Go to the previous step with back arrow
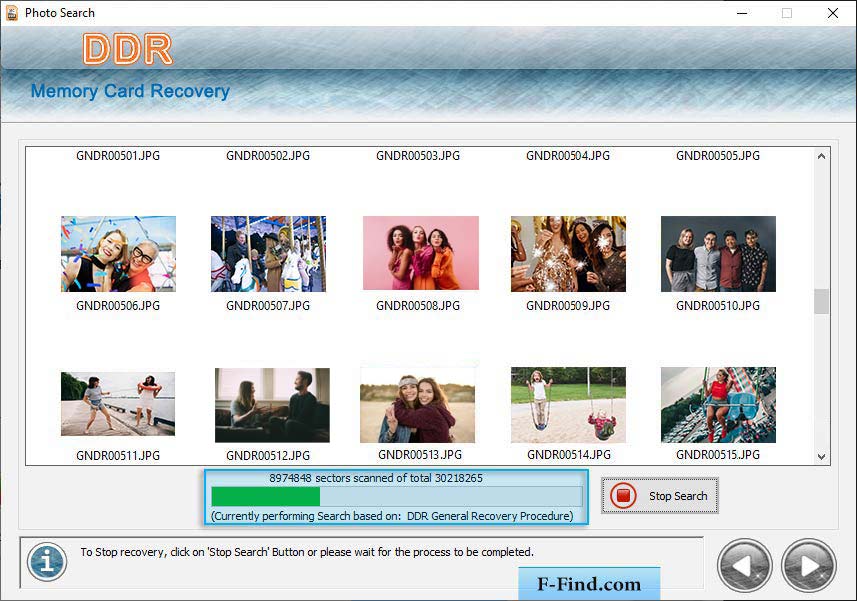This screenshot has height=601, width=857. (744, 565)
